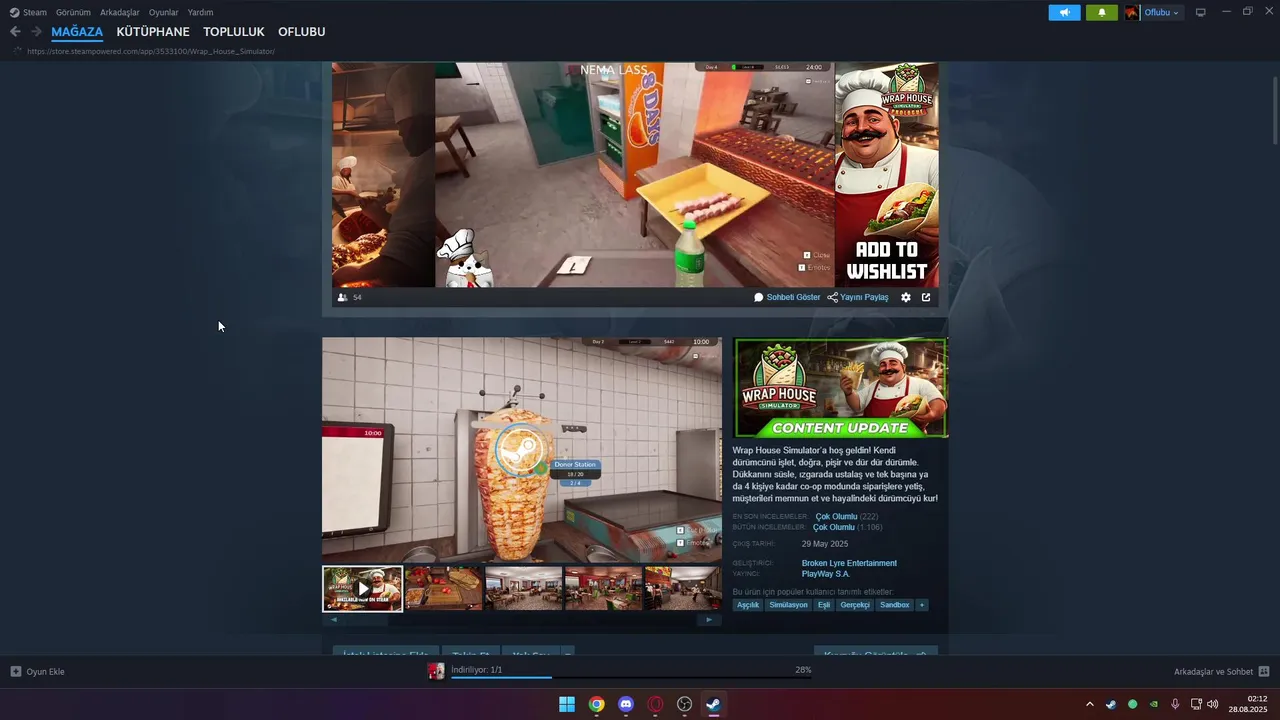This screenshot has width=1280, height=720.
Task: Open the Steam menu
Action: coord(35,12)
